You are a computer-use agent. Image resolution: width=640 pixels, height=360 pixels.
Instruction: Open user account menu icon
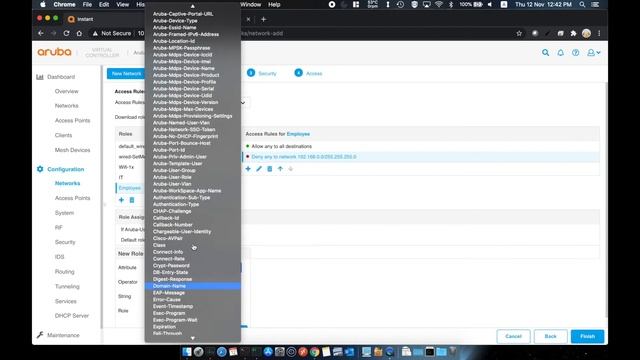pos(593,52)
